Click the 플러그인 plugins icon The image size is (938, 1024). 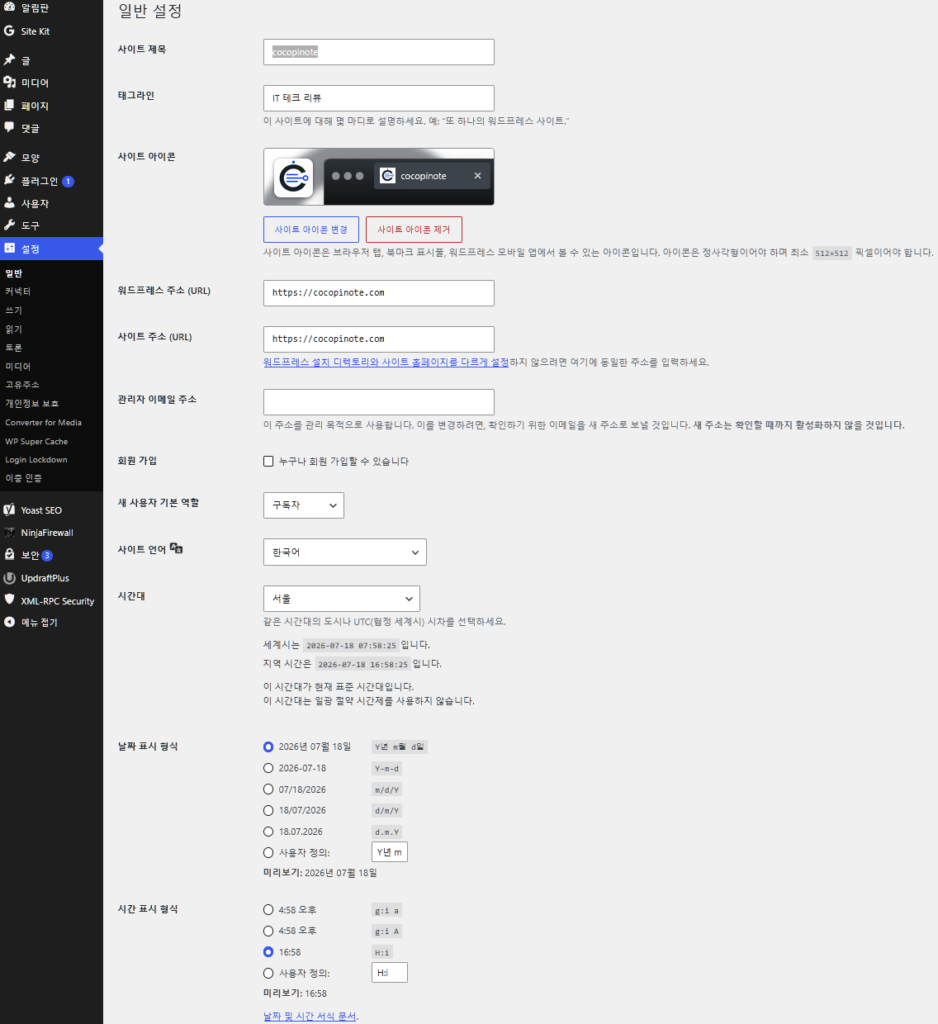(9, 180)
